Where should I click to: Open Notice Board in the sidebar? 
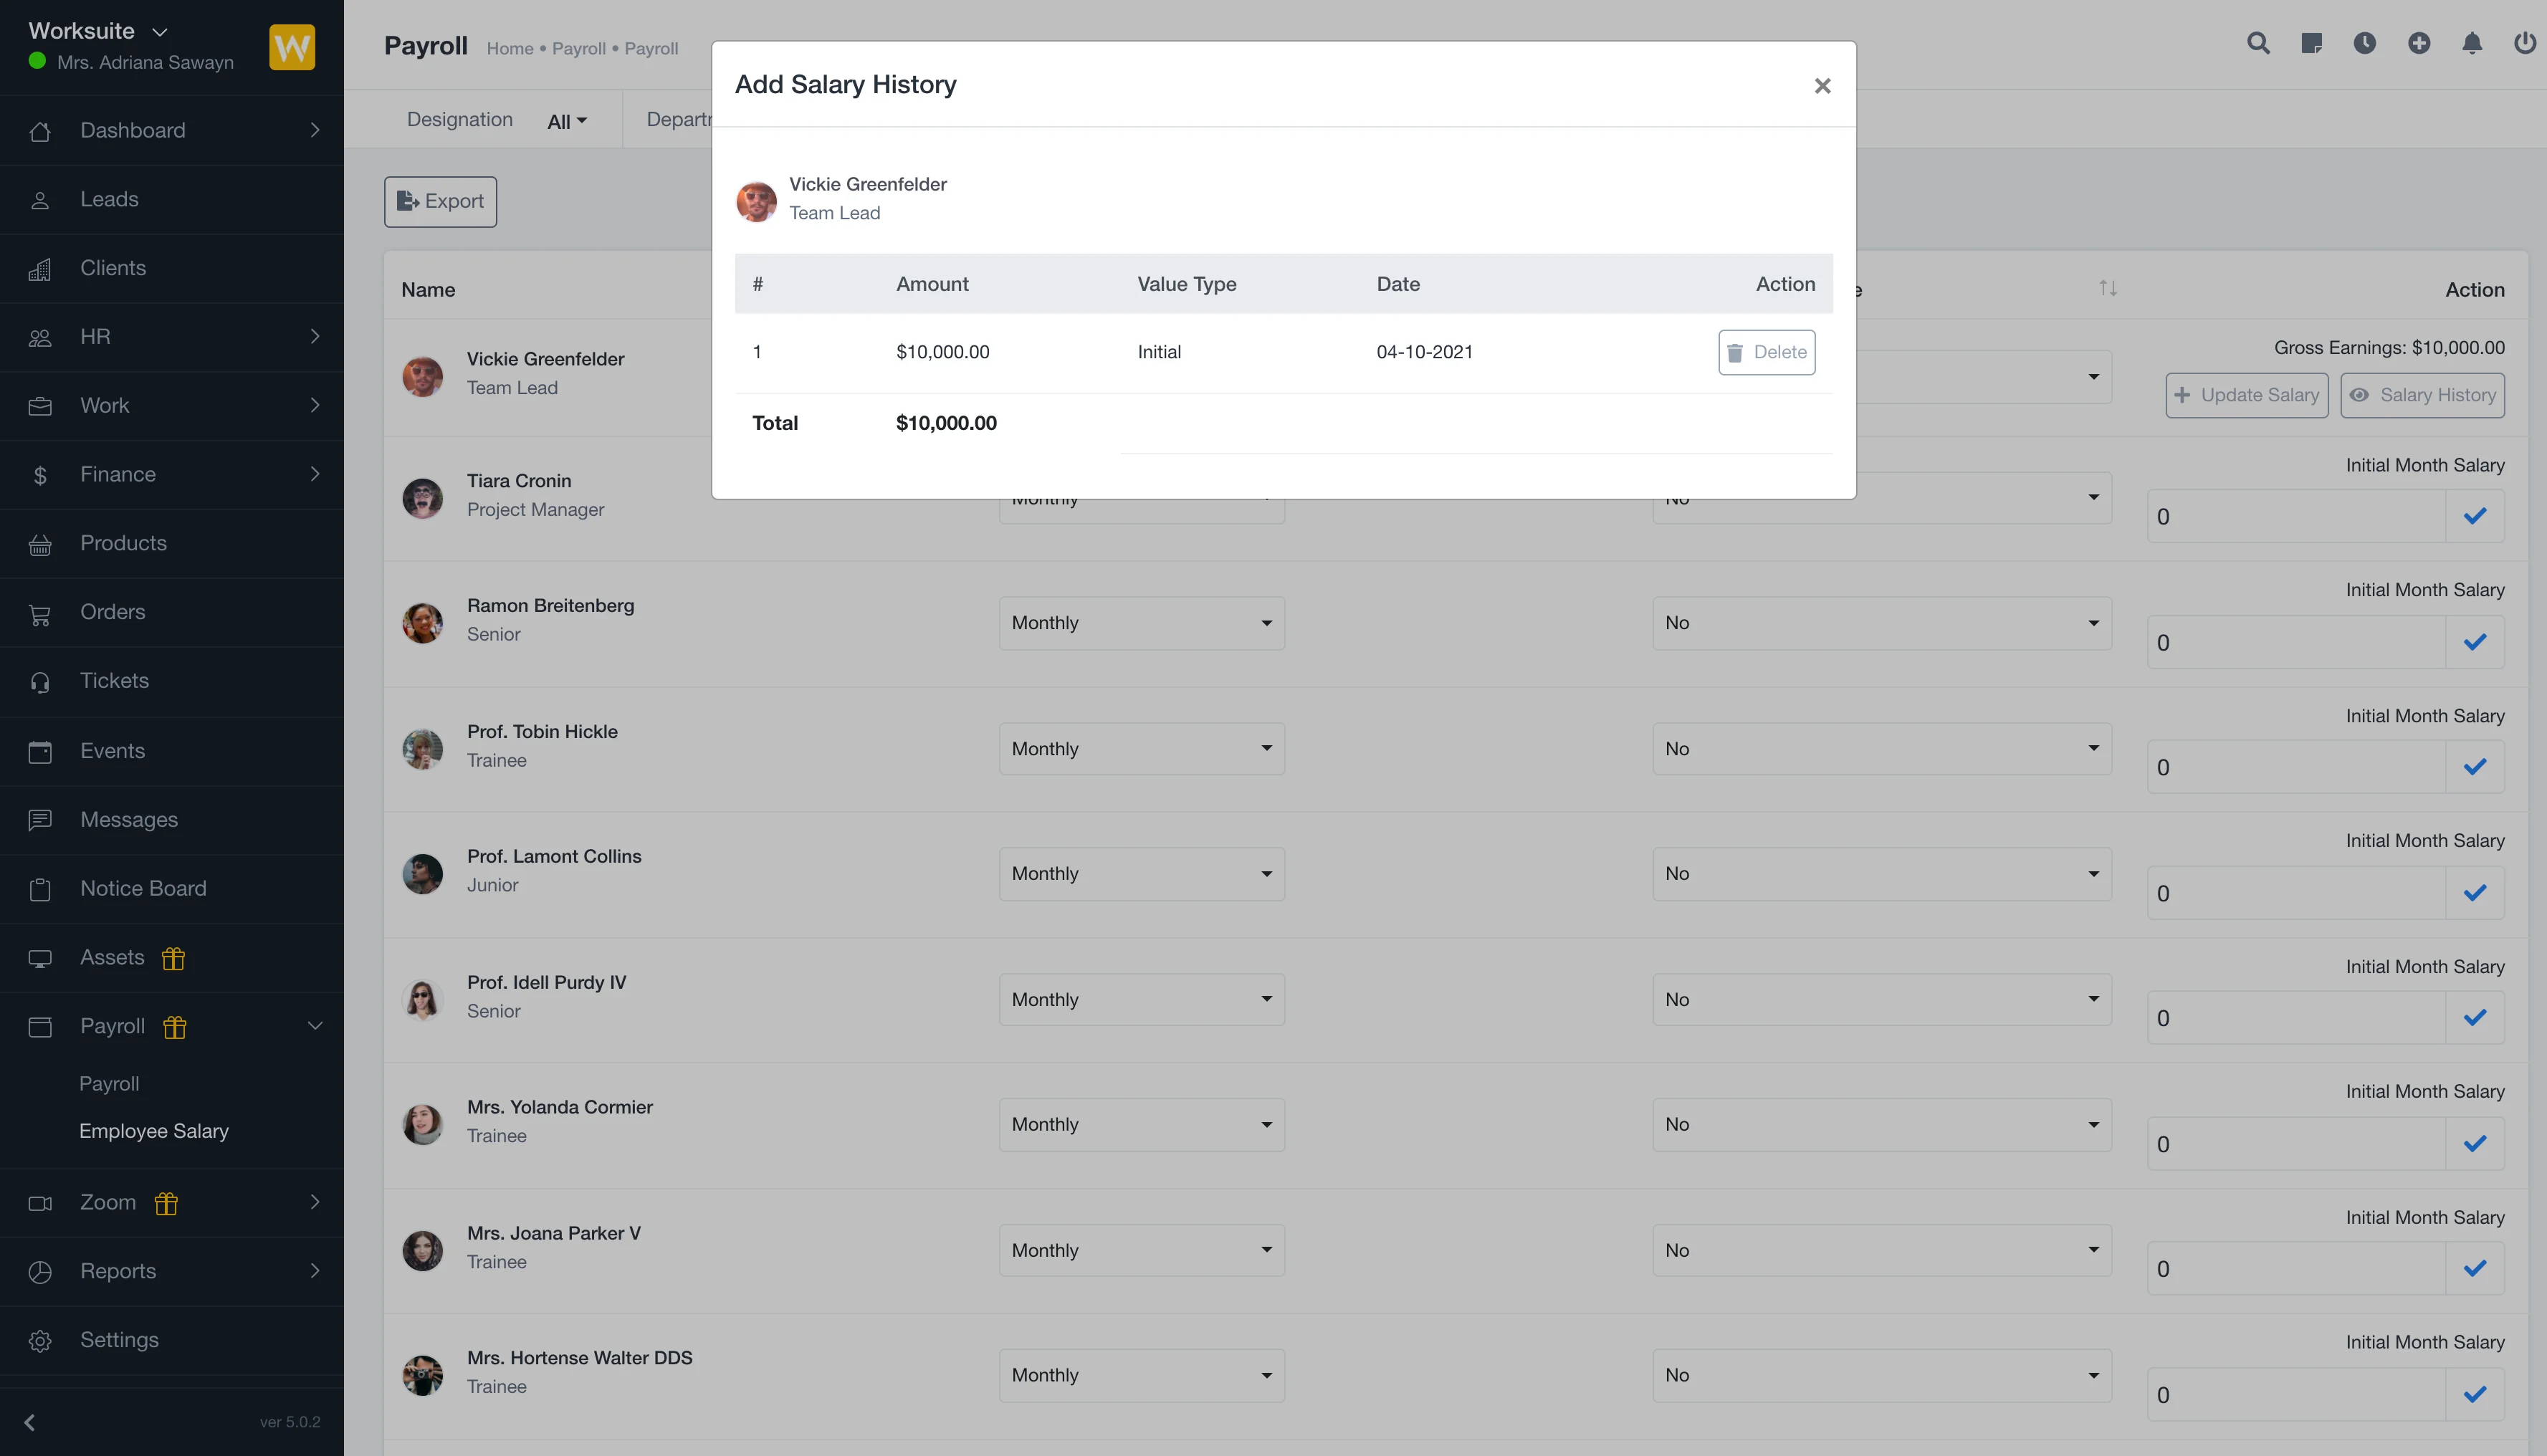coord(143,888)
